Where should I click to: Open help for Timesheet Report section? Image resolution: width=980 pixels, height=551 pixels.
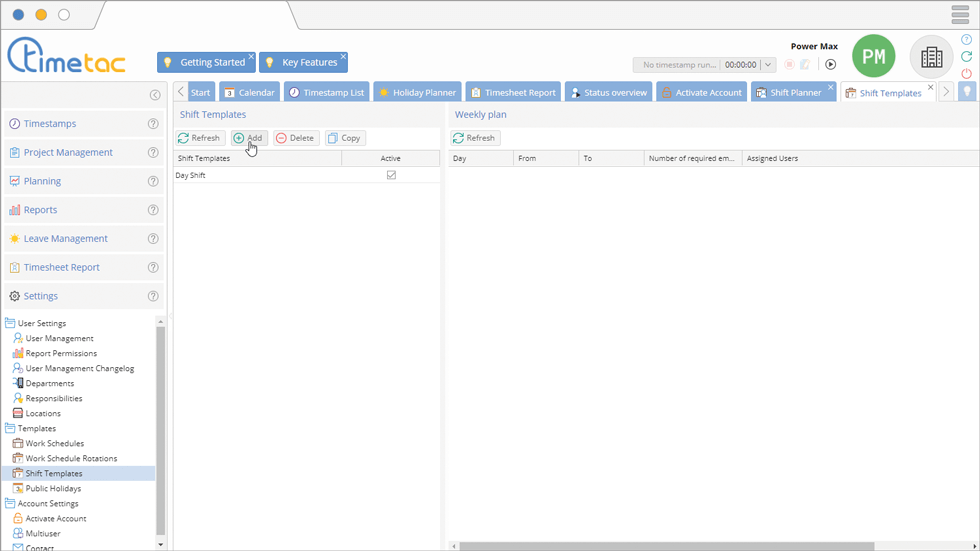tap(153, 267)
